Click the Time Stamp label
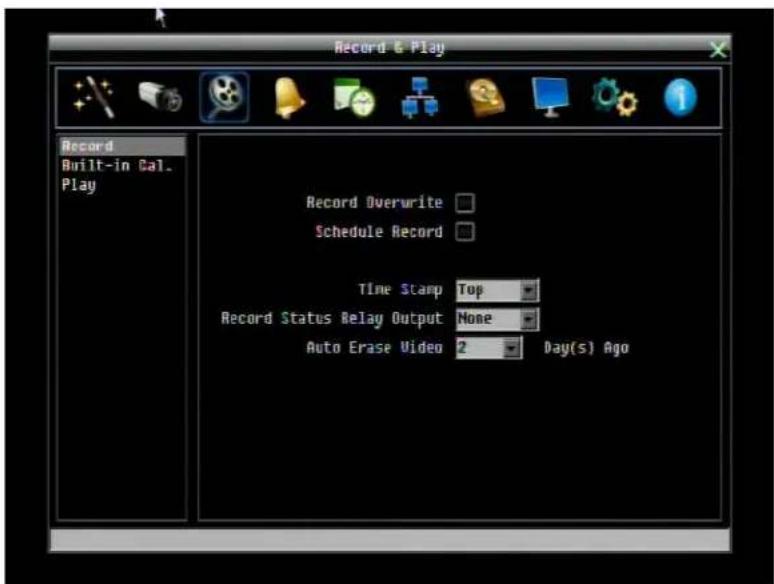This screenshot has width=774, height=584. pos(400,289)
